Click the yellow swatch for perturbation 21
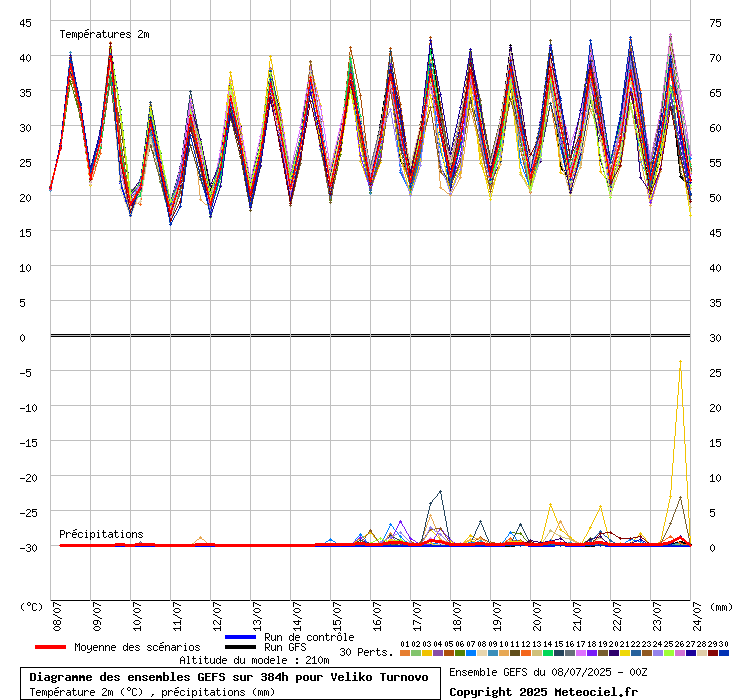This screenshot has width=740, height=700. tap(625, 653)
